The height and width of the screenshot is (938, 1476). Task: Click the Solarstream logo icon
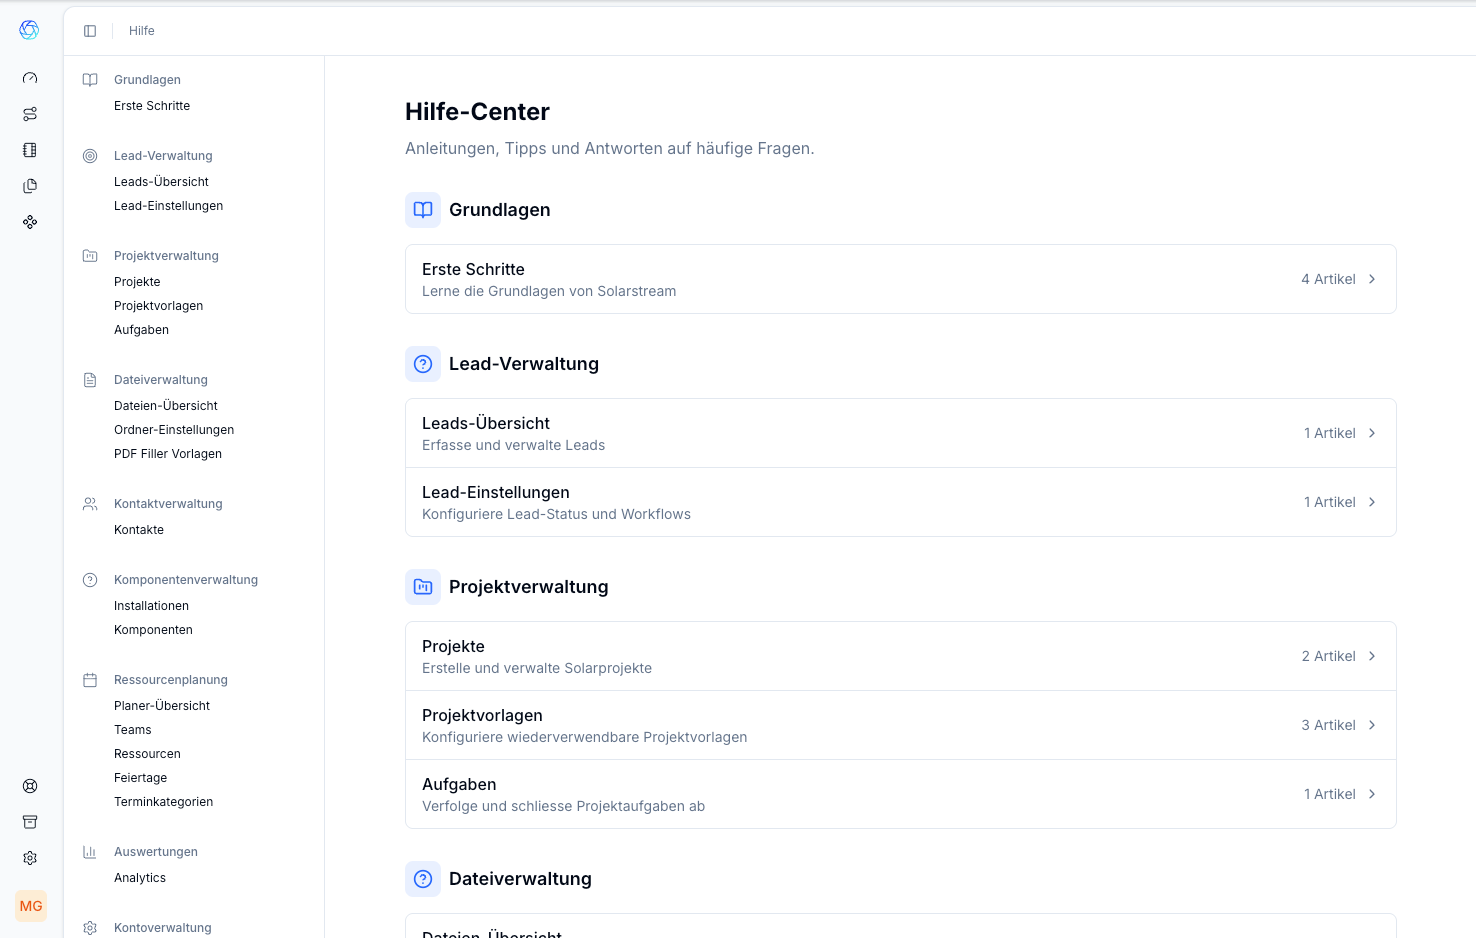click(x=30, y=30)
